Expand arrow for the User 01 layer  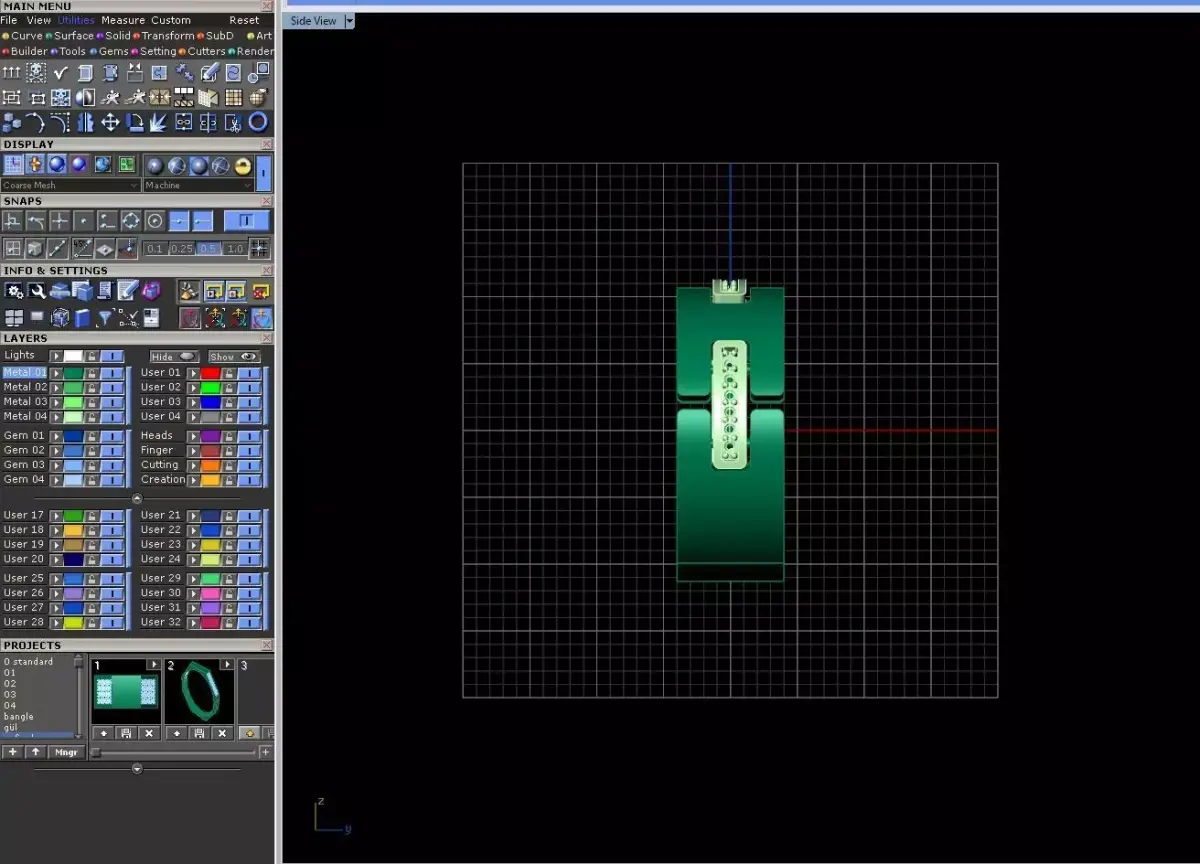(193, 372)
